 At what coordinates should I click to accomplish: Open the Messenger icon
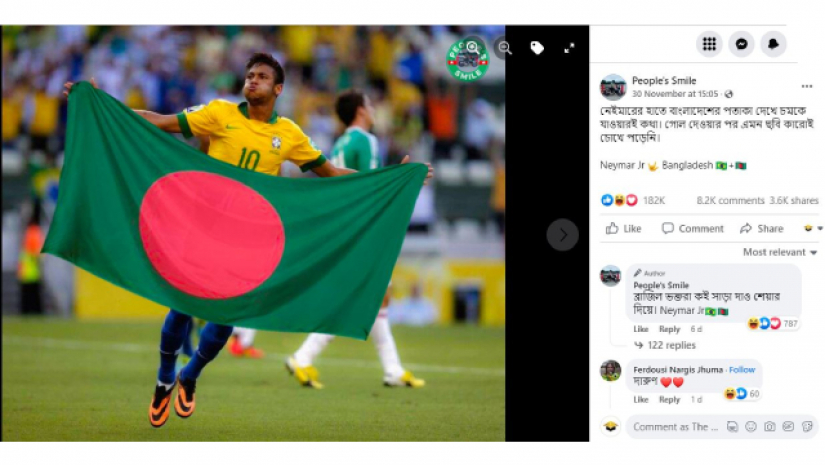pos(741,44)
